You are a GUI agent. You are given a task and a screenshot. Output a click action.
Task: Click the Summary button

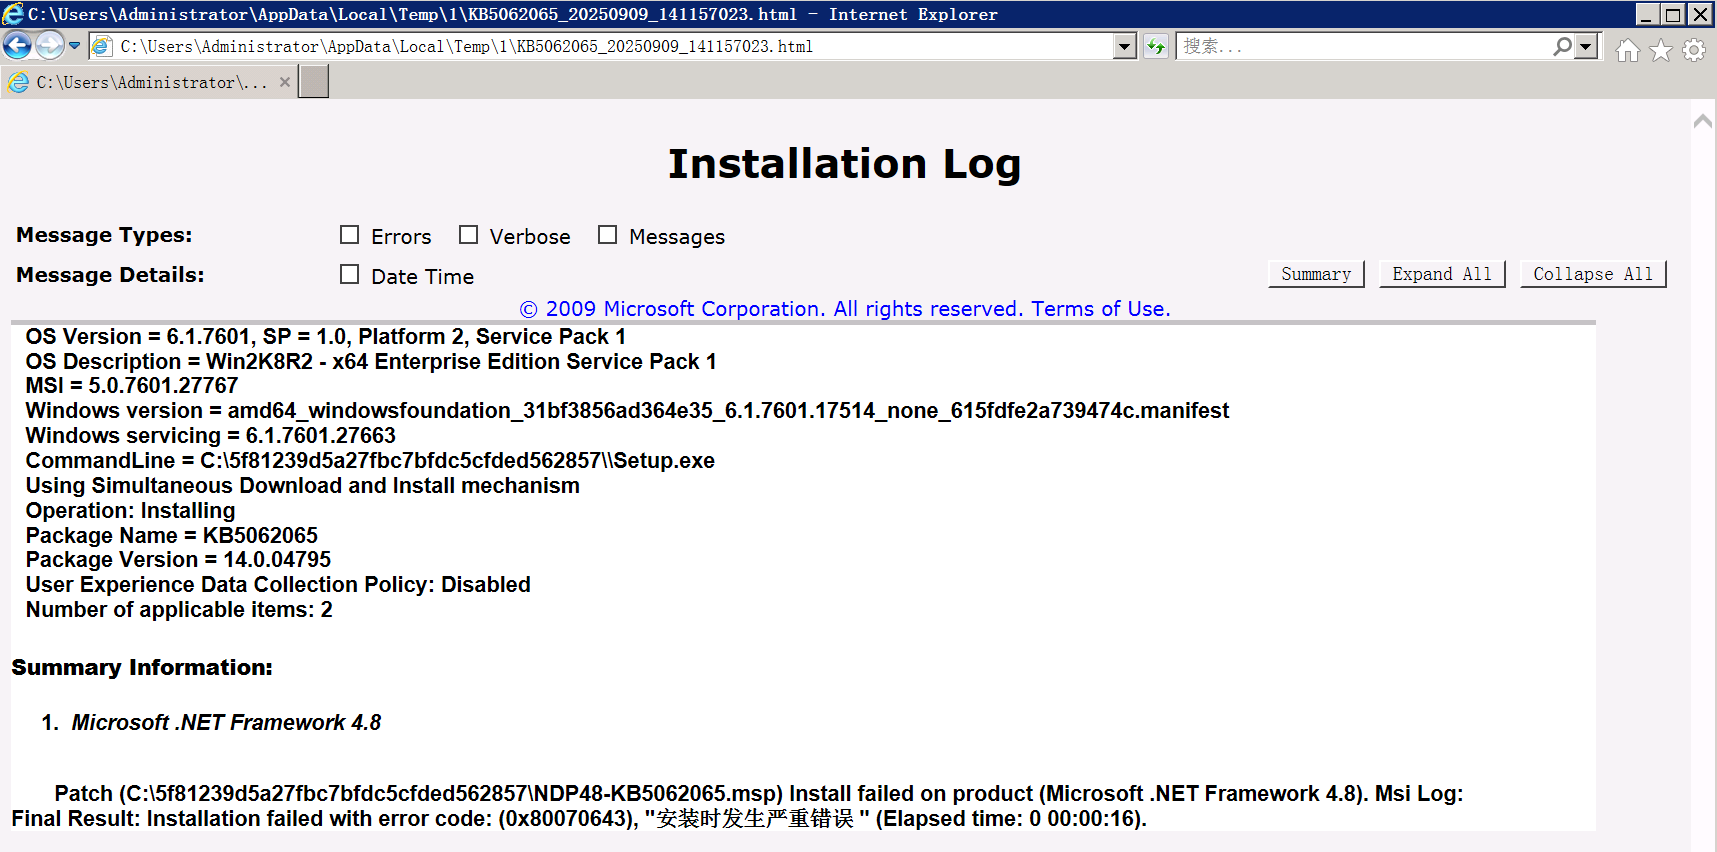[1316, 274]
